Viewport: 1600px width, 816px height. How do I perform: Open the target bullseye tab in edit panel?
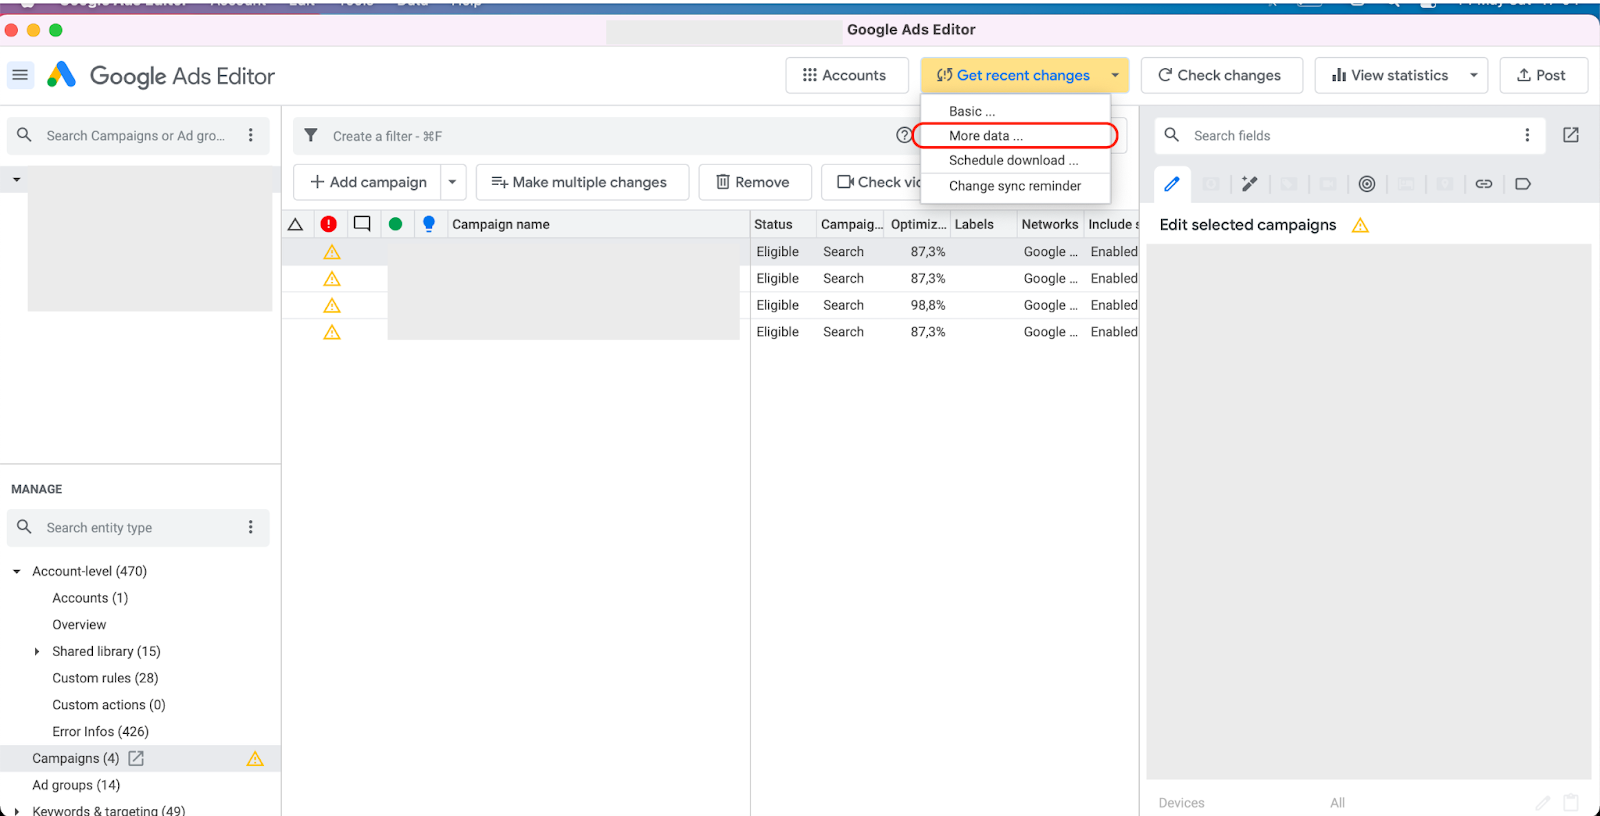(1367, 184)
